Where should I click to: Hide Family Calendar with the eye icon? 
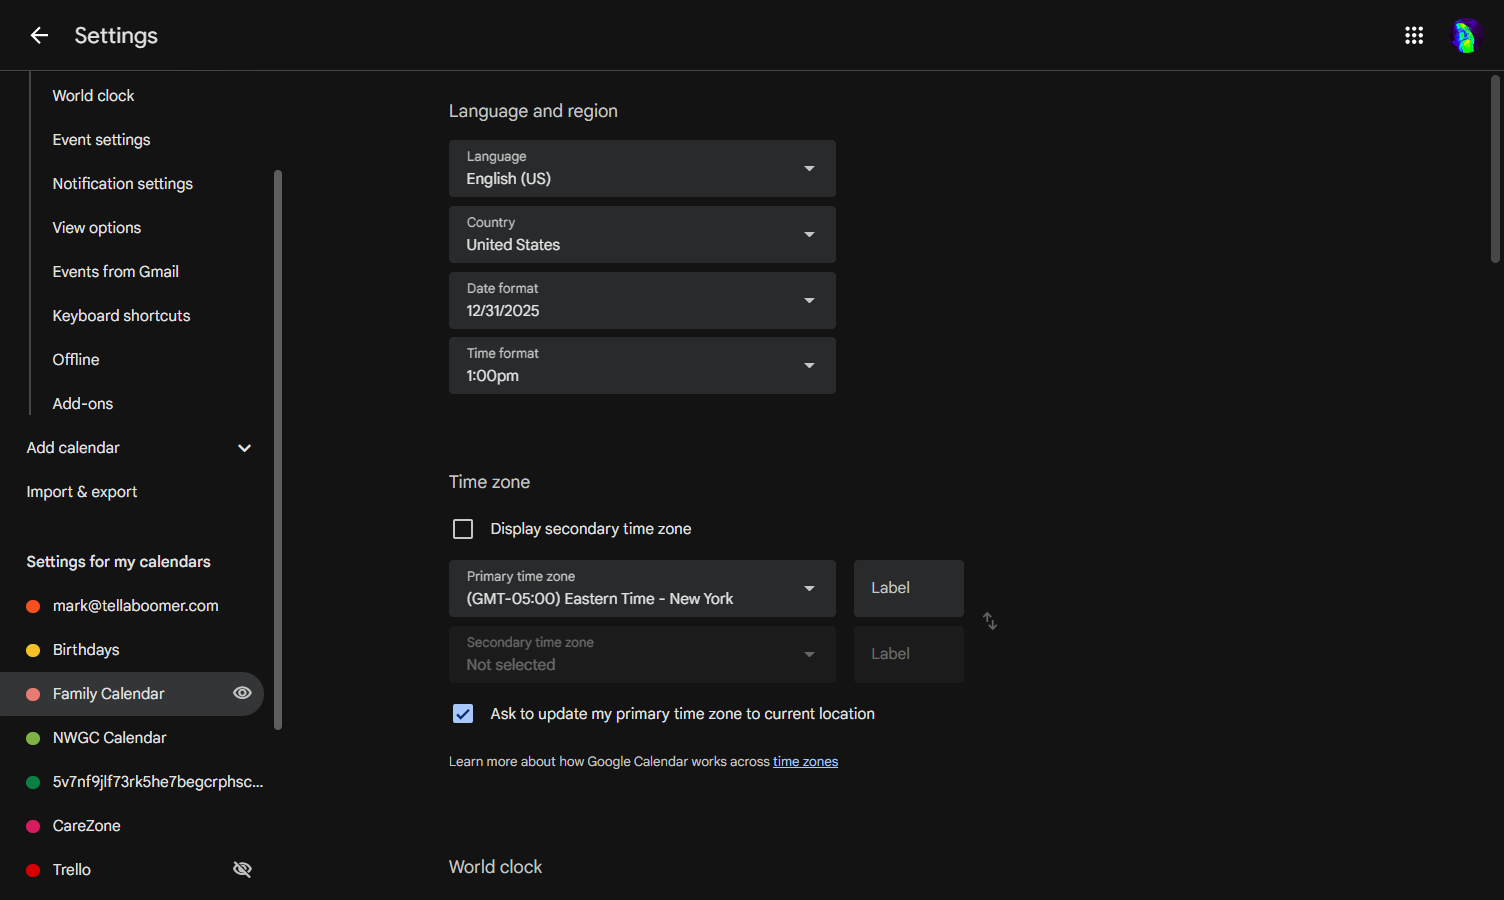tap(242, 693)
